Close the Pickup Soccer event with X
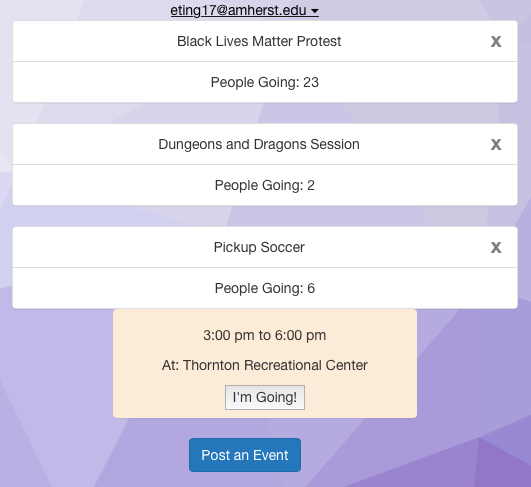 tap(496, 248)
